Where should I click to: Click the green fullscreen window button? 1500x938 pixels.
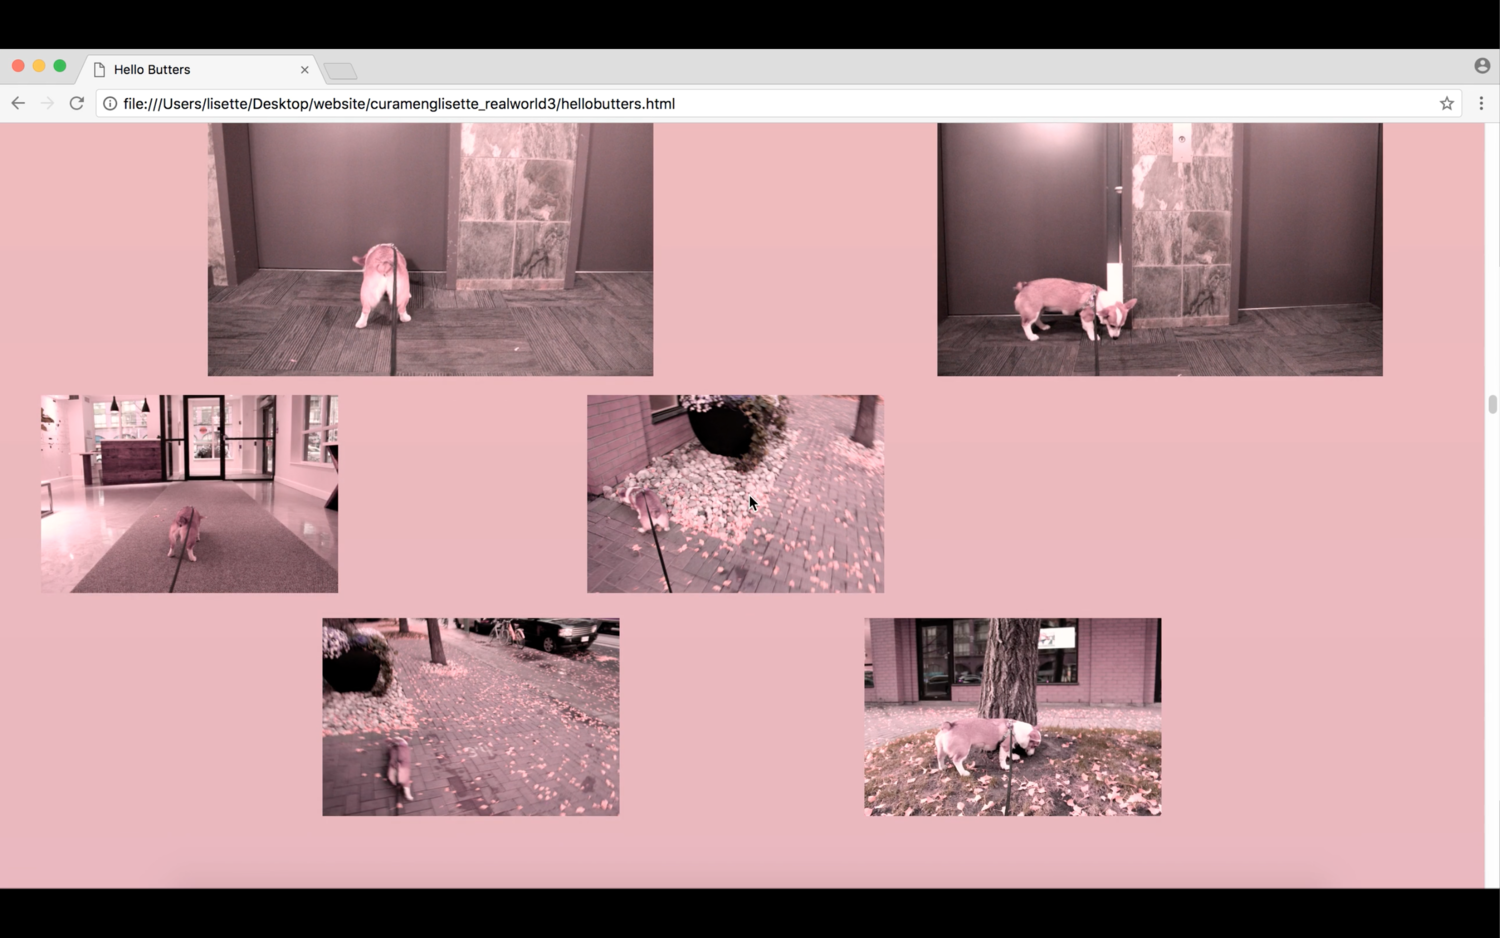[60, 66]
